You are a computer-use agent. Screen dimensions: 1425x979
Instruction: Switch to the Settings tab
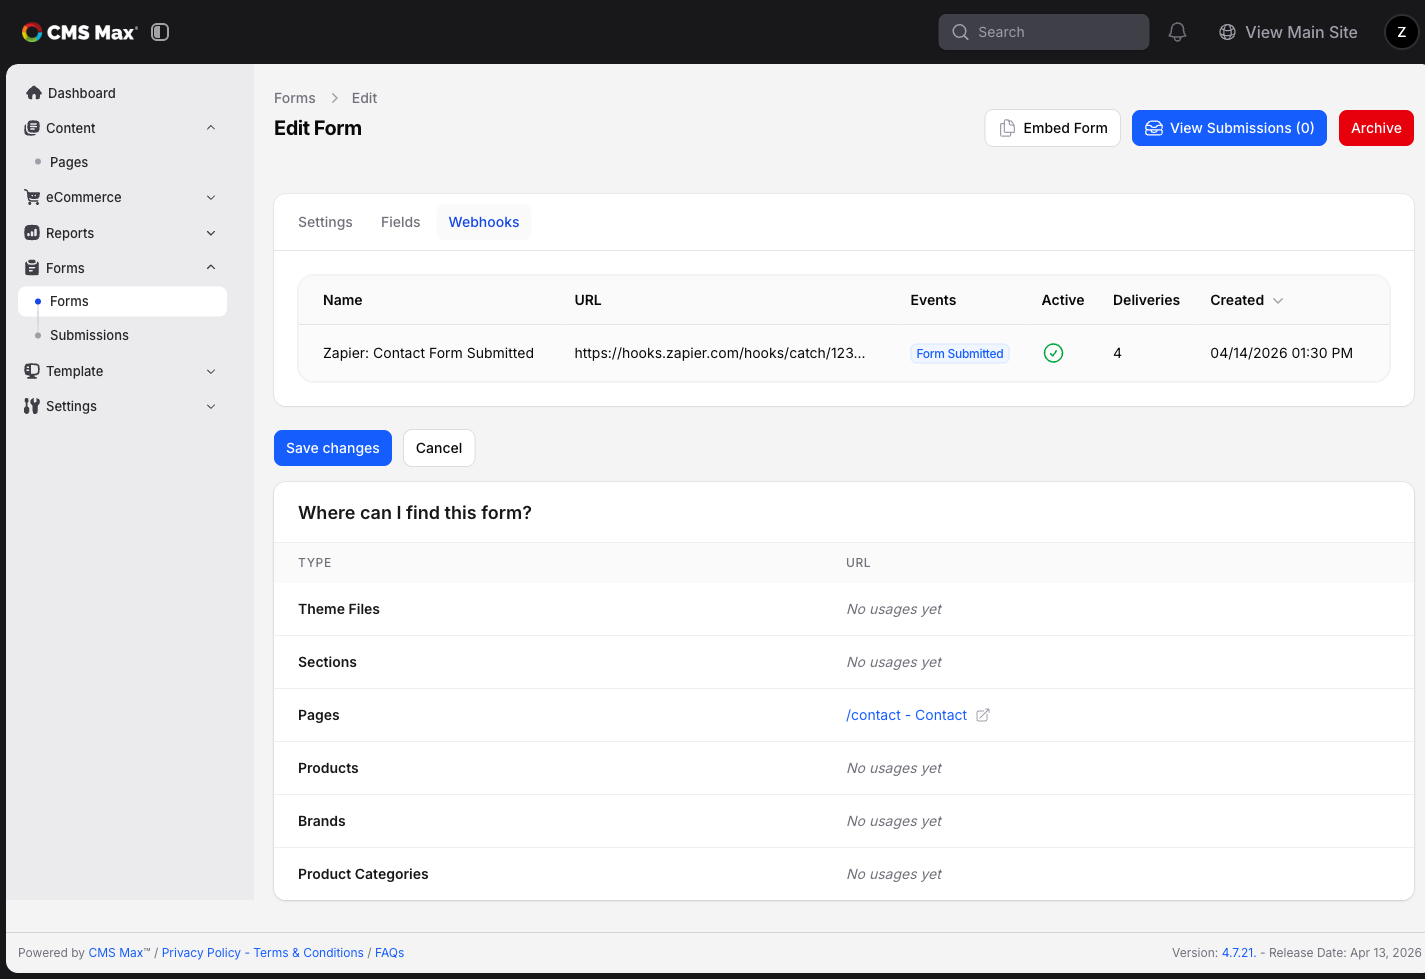click(x=325, y=222)
